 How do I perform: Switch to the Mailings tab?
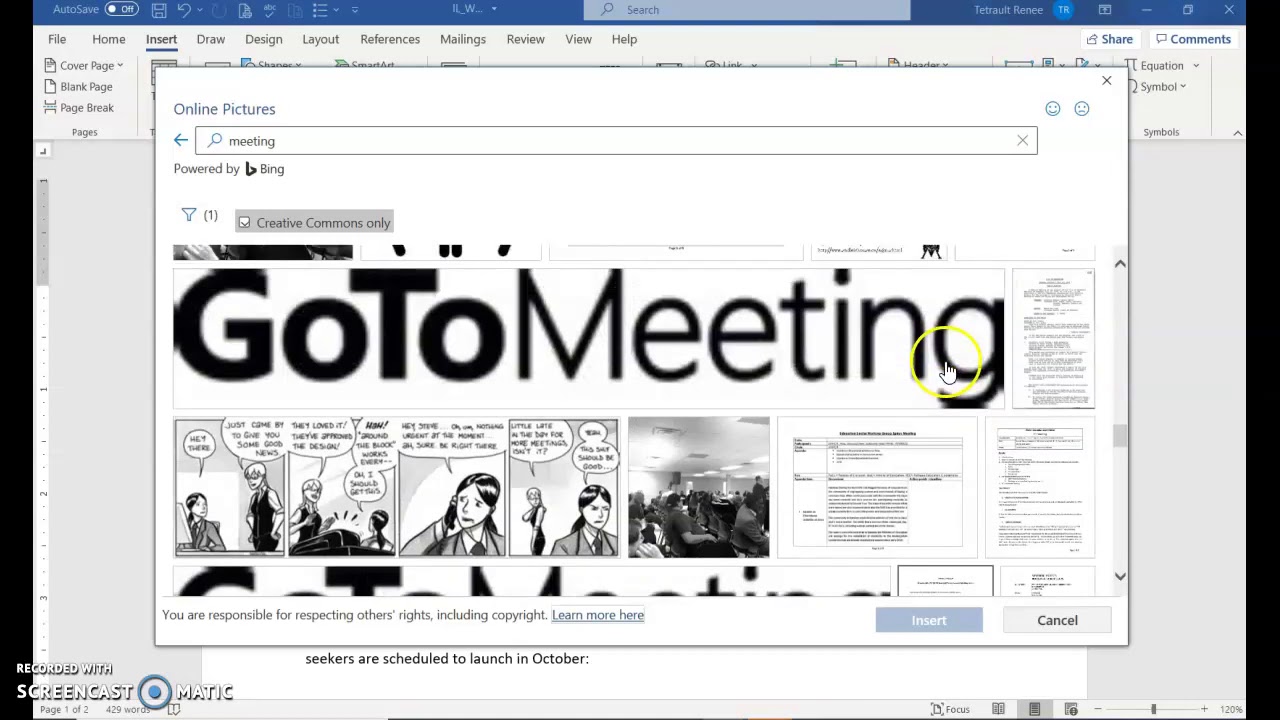pyautogui.click(x=463, y=39)
